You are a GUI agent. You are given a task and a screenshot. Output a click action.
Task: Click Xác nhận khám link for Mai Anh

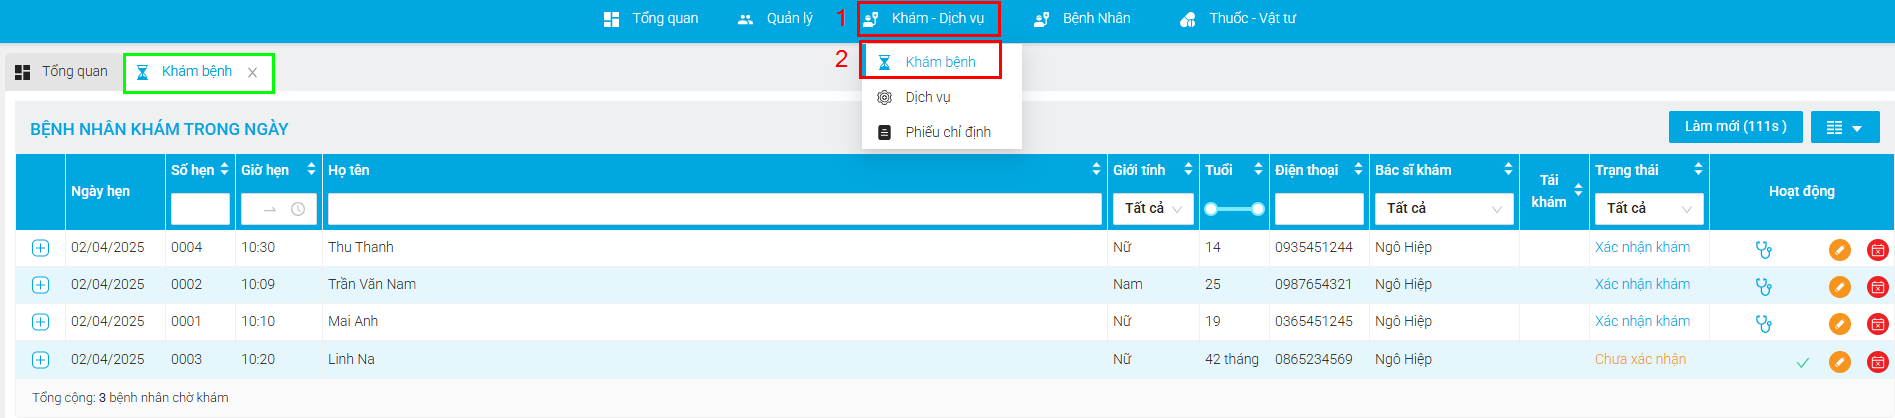pos(1642,321)
